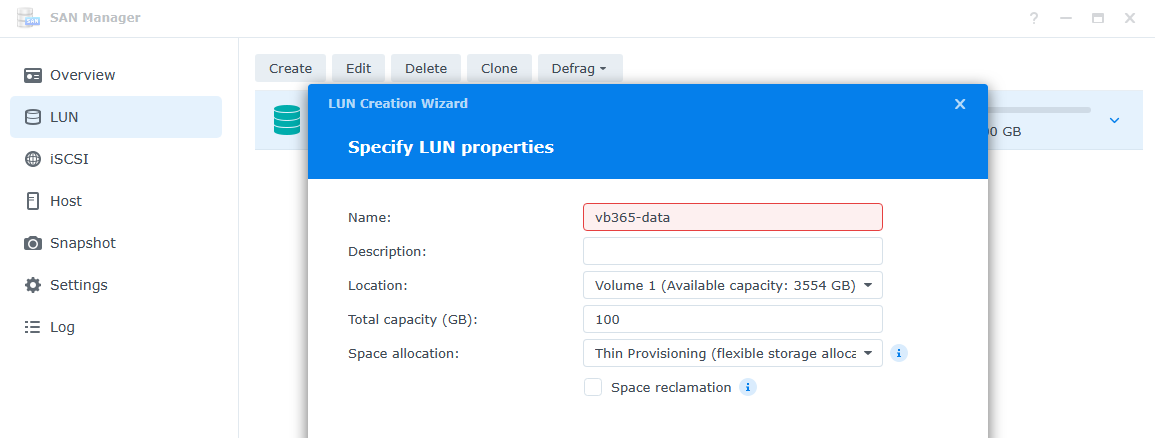The image size is (1155, 438).
Task: Click the Host icon in sidebar
Action: [33, 201]
